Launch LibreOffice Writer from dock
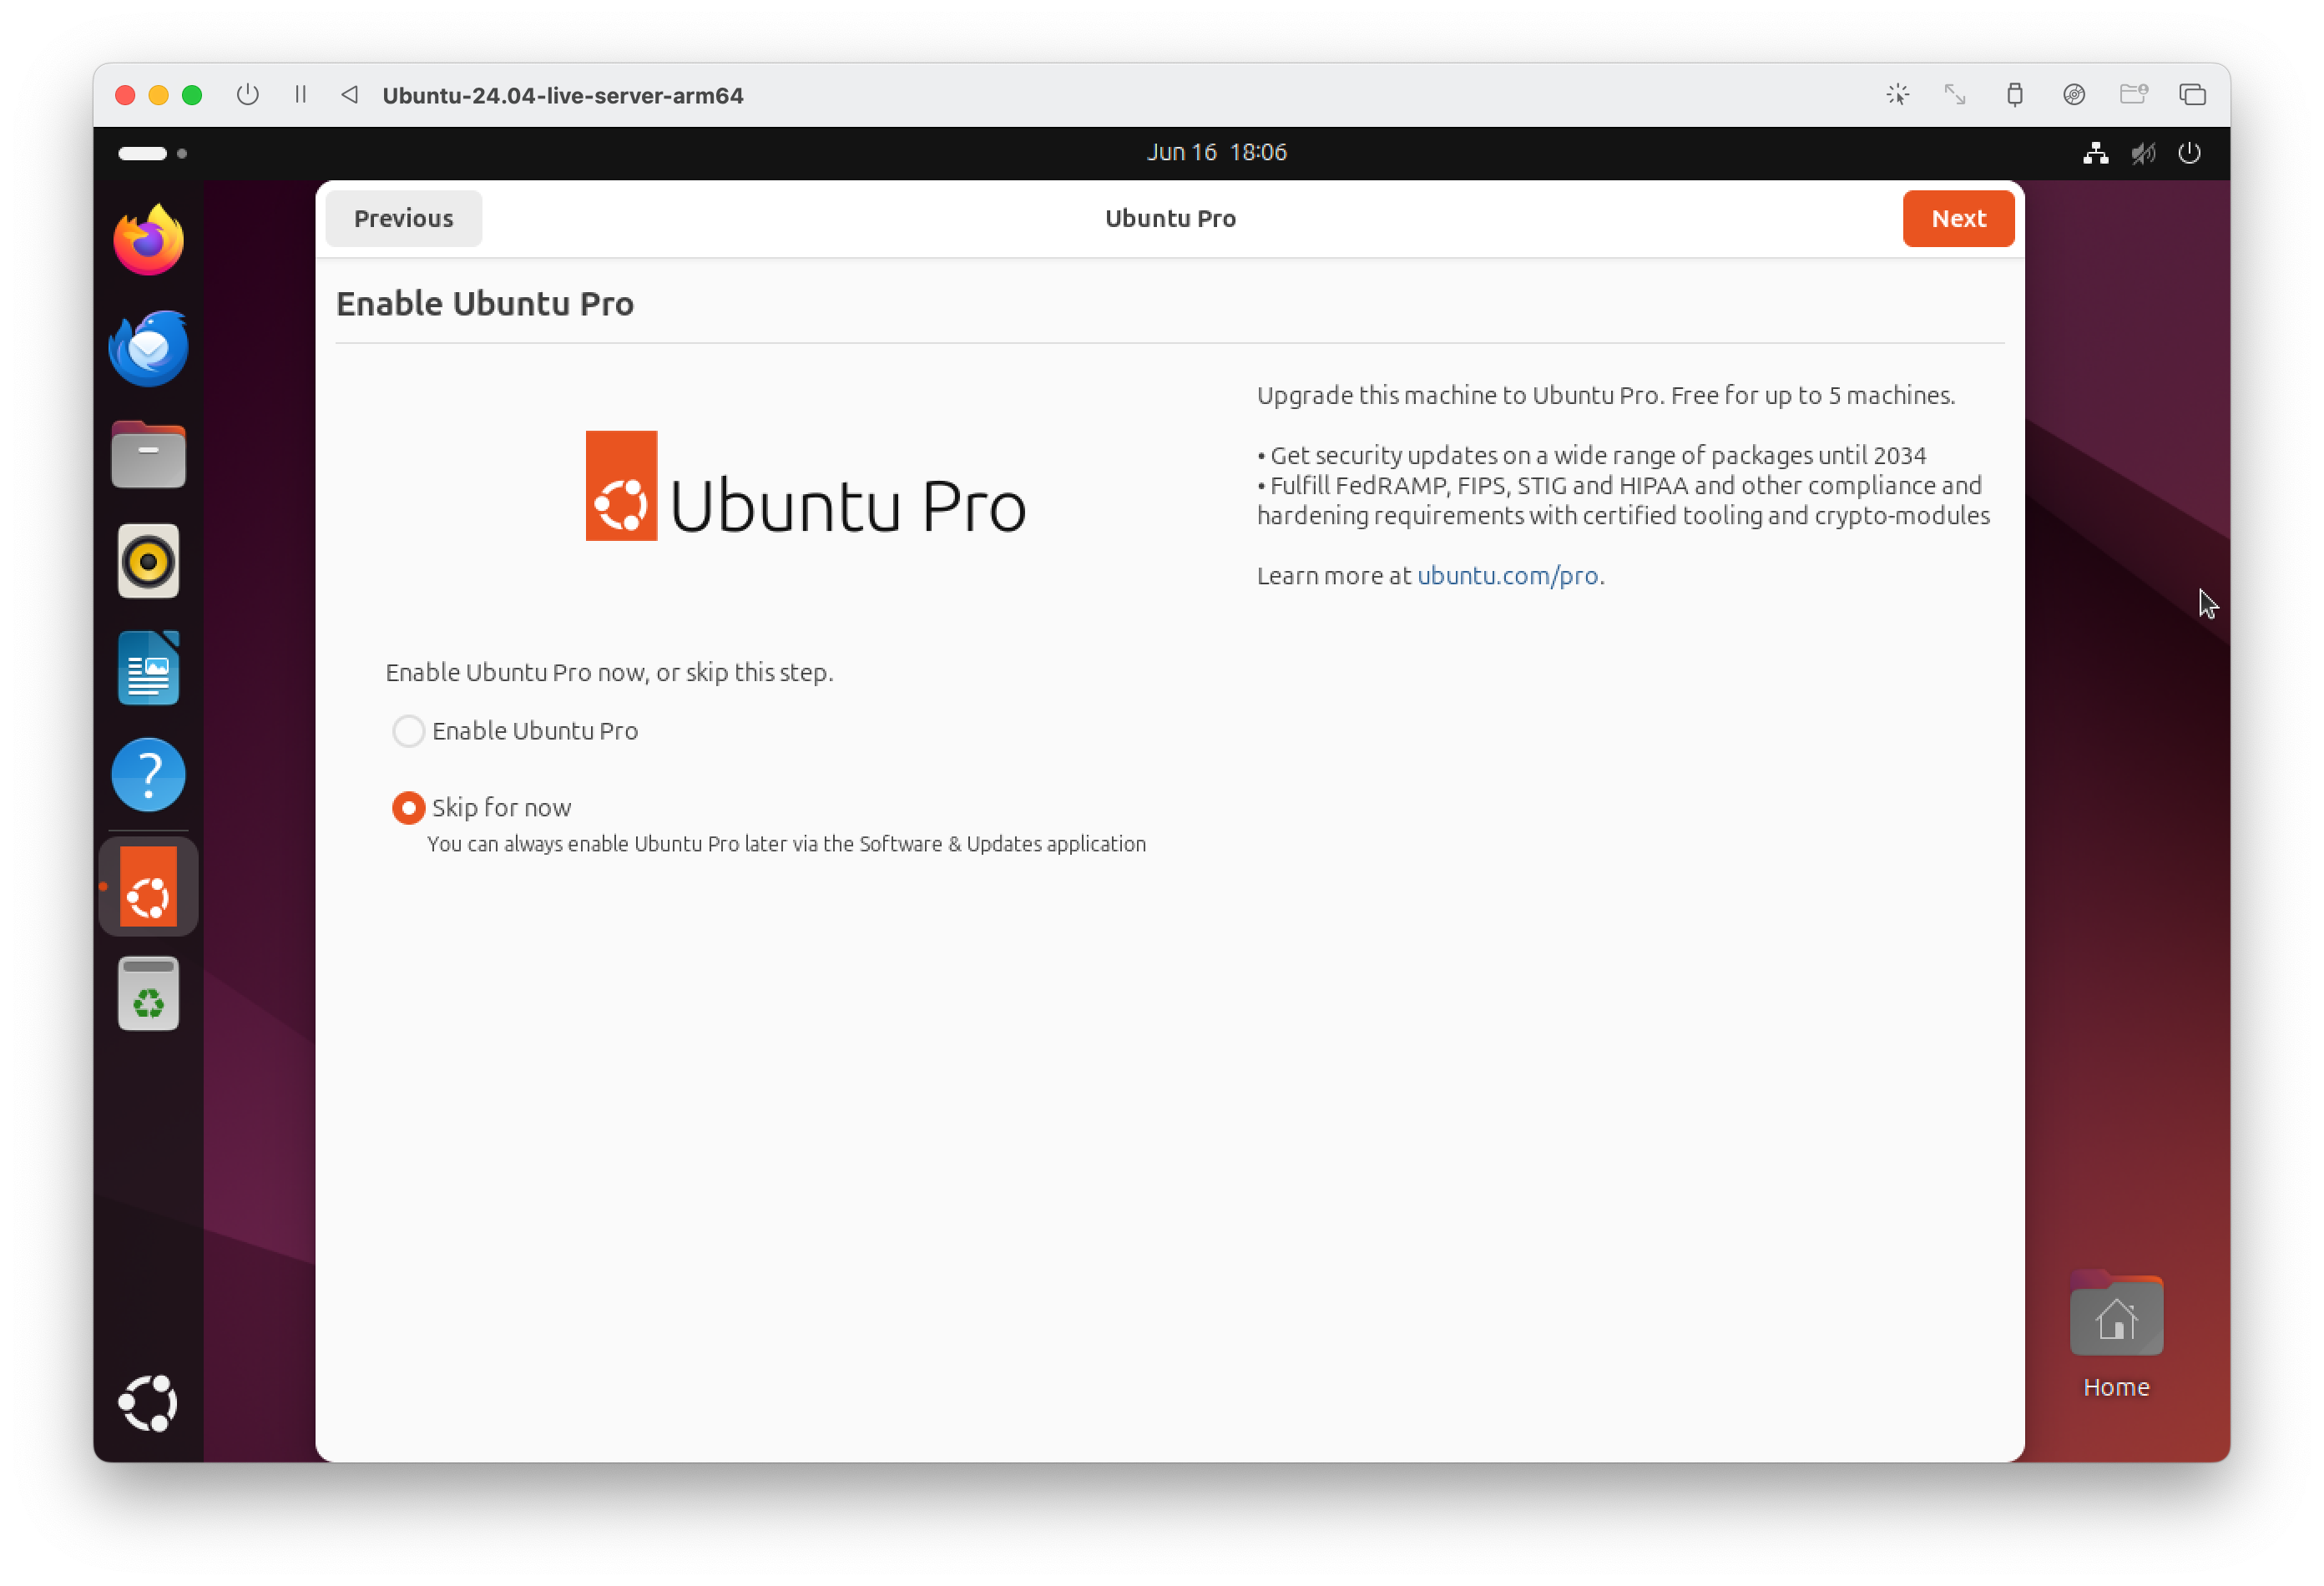Image resolution: width=2324 pixels, height=1586 pixels. coord(148,668)
